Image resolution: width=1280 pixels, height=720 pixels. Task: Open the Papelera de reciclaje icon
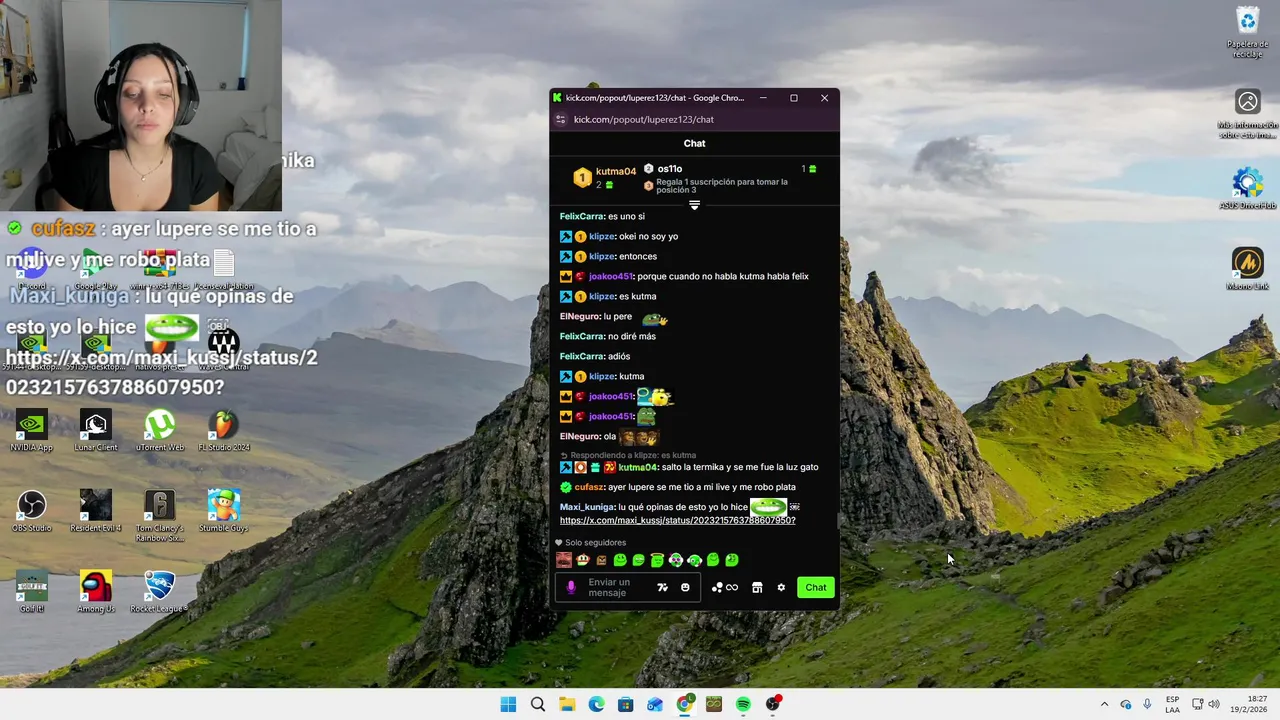pos(1248,32)
